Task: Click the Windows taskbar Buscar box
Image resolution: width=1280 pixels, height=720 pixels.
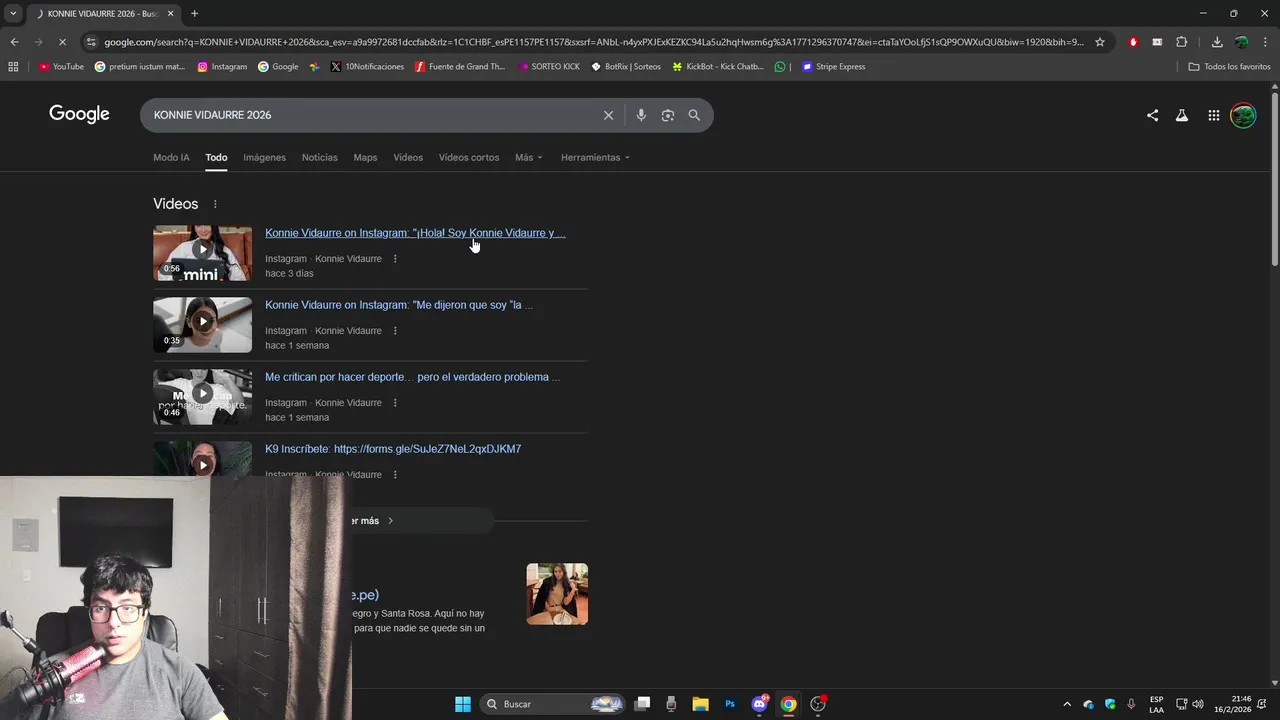Action: pos(553,704)
